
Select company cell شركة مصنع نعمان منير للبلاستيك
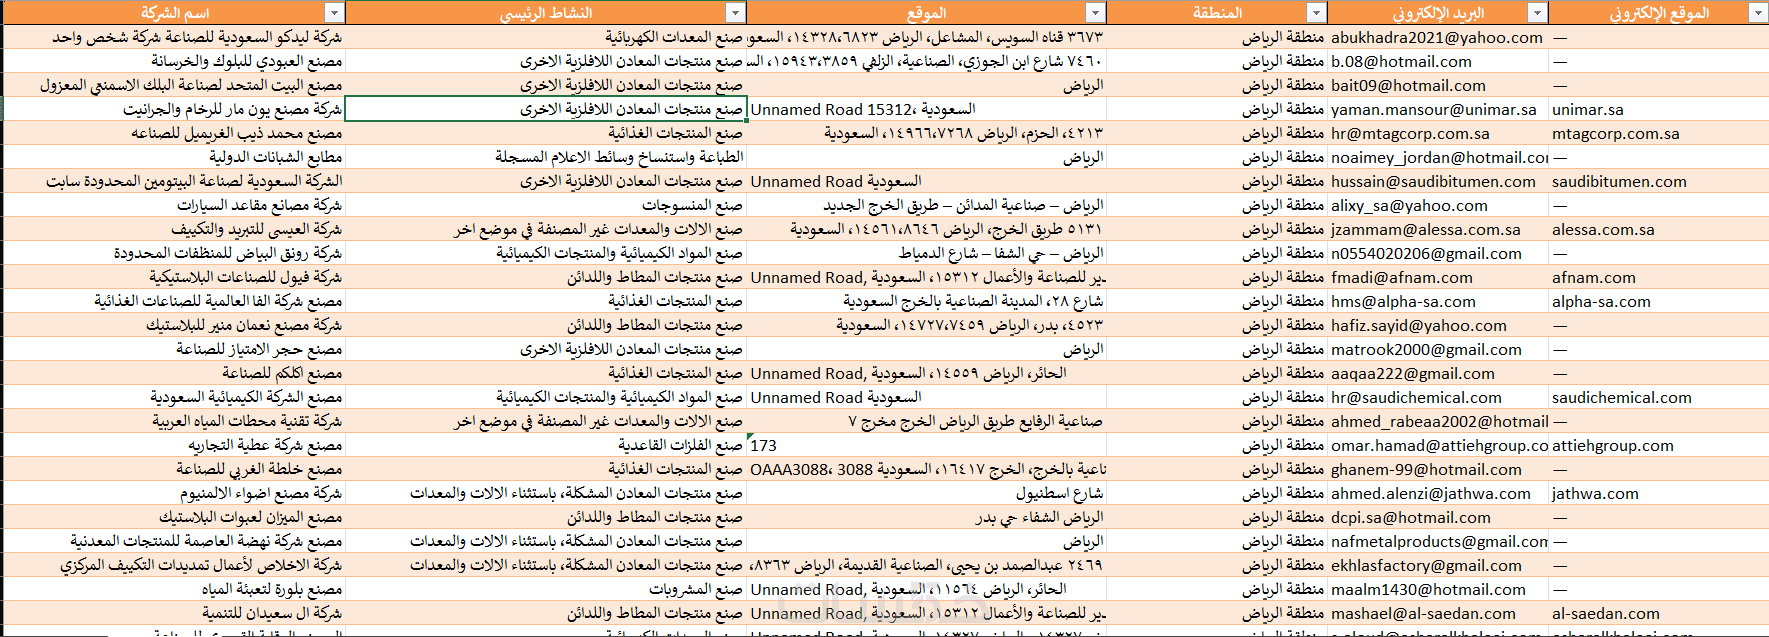tap(173, 325)
